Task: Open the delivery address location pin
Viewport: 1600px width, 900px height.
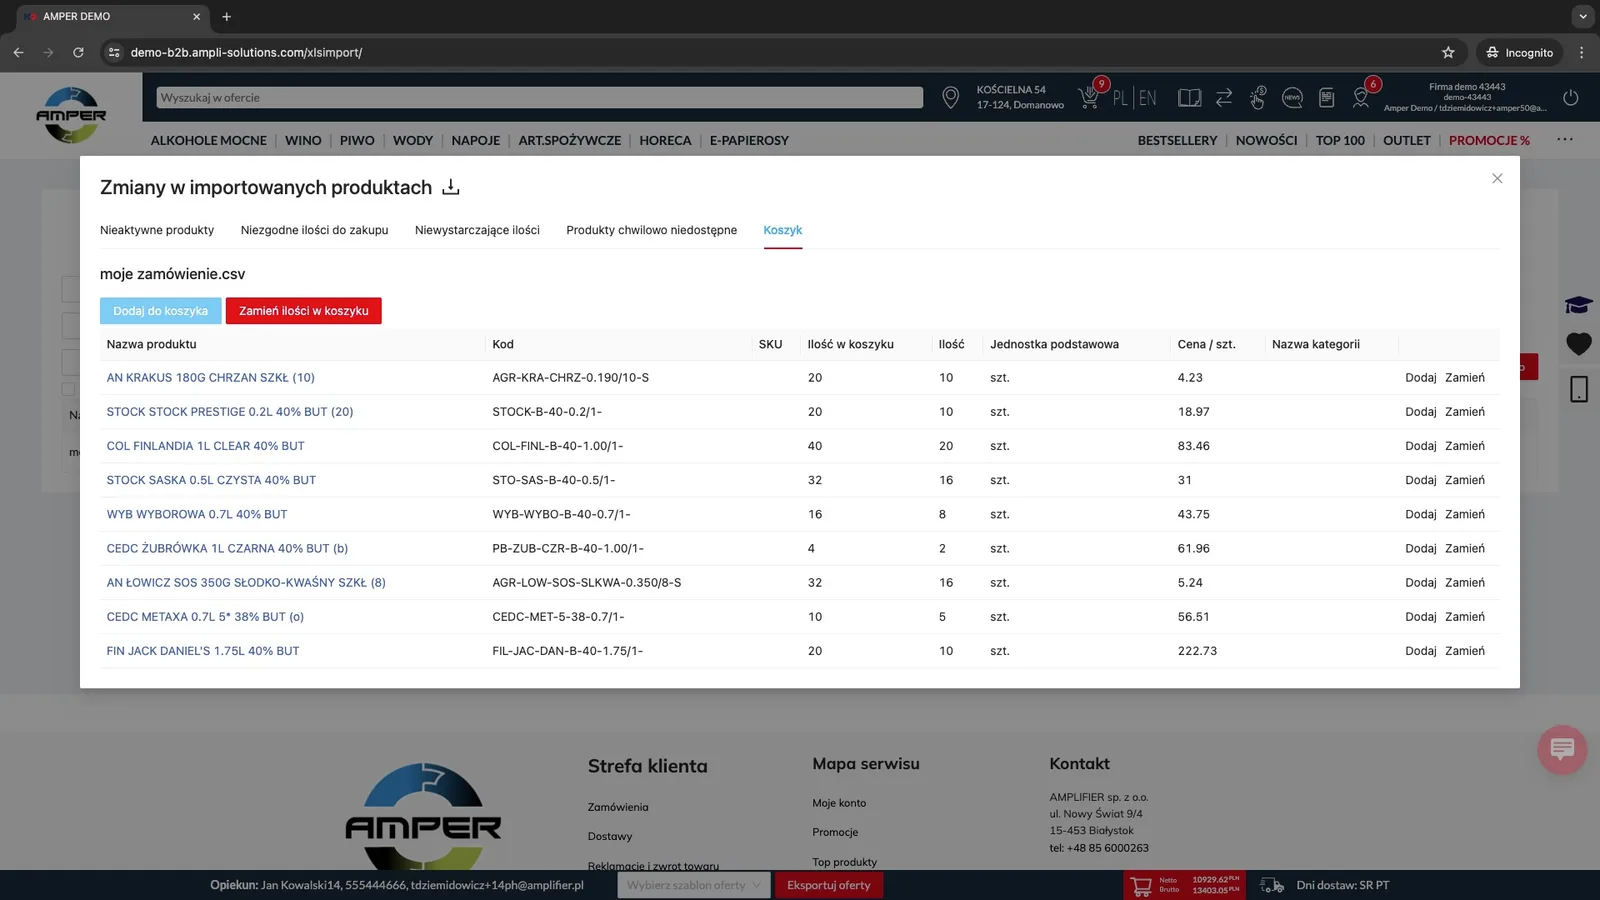Action: [951, 97]
